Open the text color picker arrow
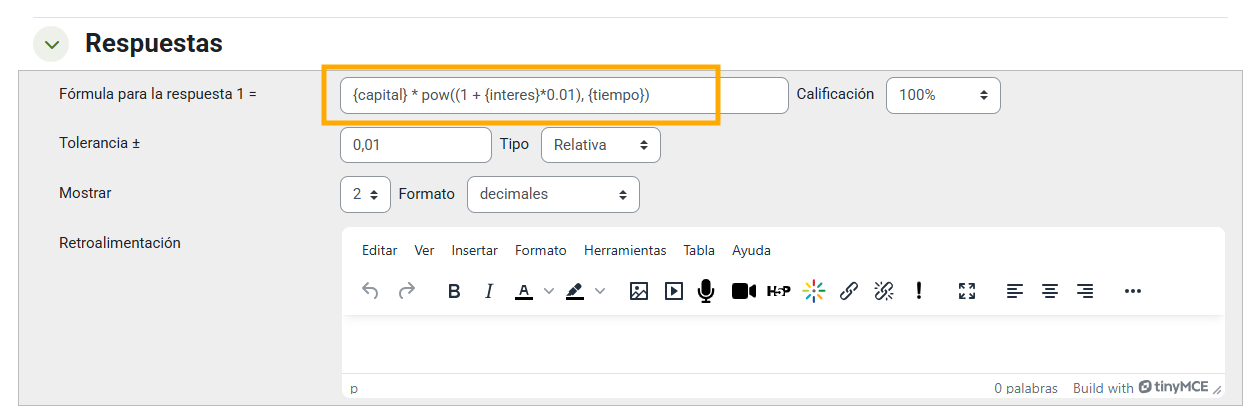 coord(548,291)
